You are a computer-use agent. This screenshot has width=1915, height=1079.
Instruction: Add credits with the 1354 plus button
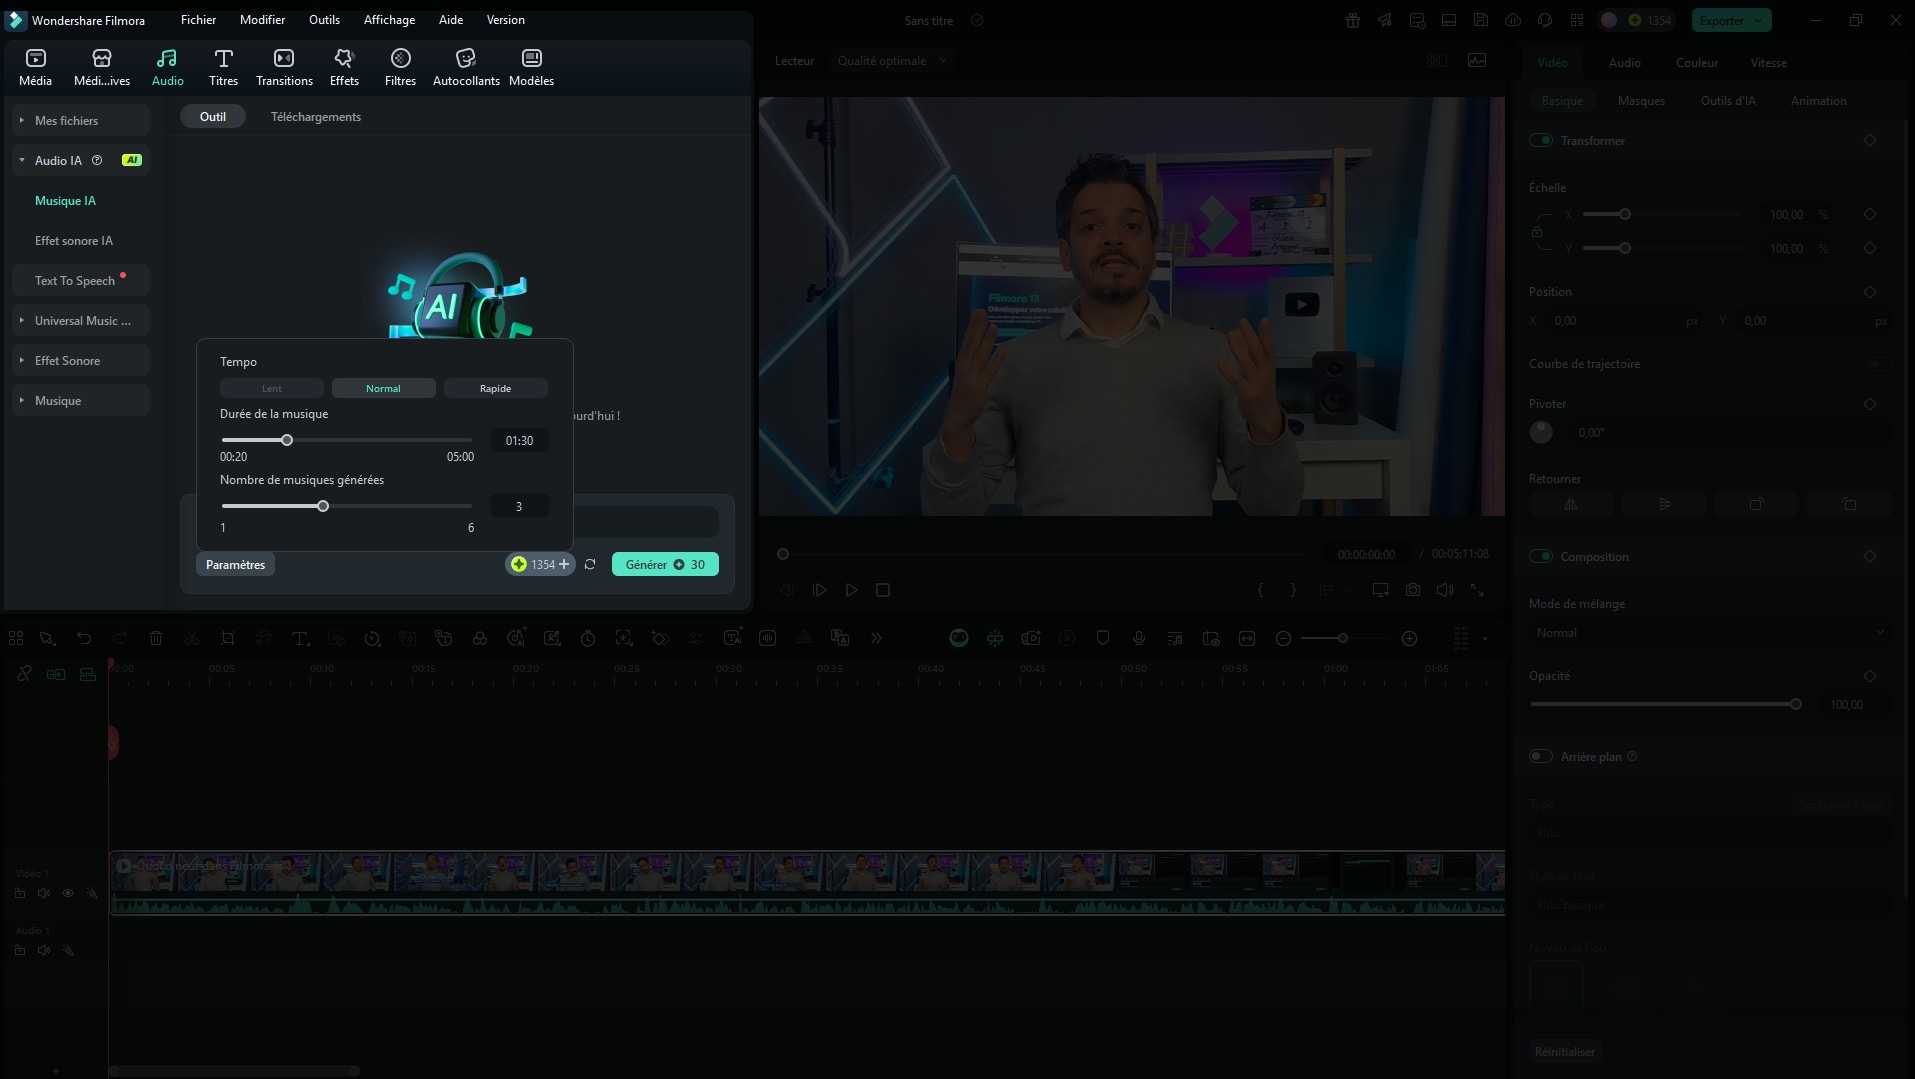564,565
